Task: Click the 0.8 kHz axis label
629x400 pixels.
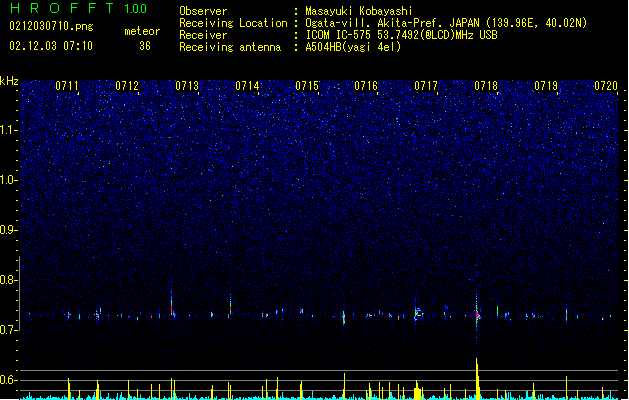Action: 9,280
